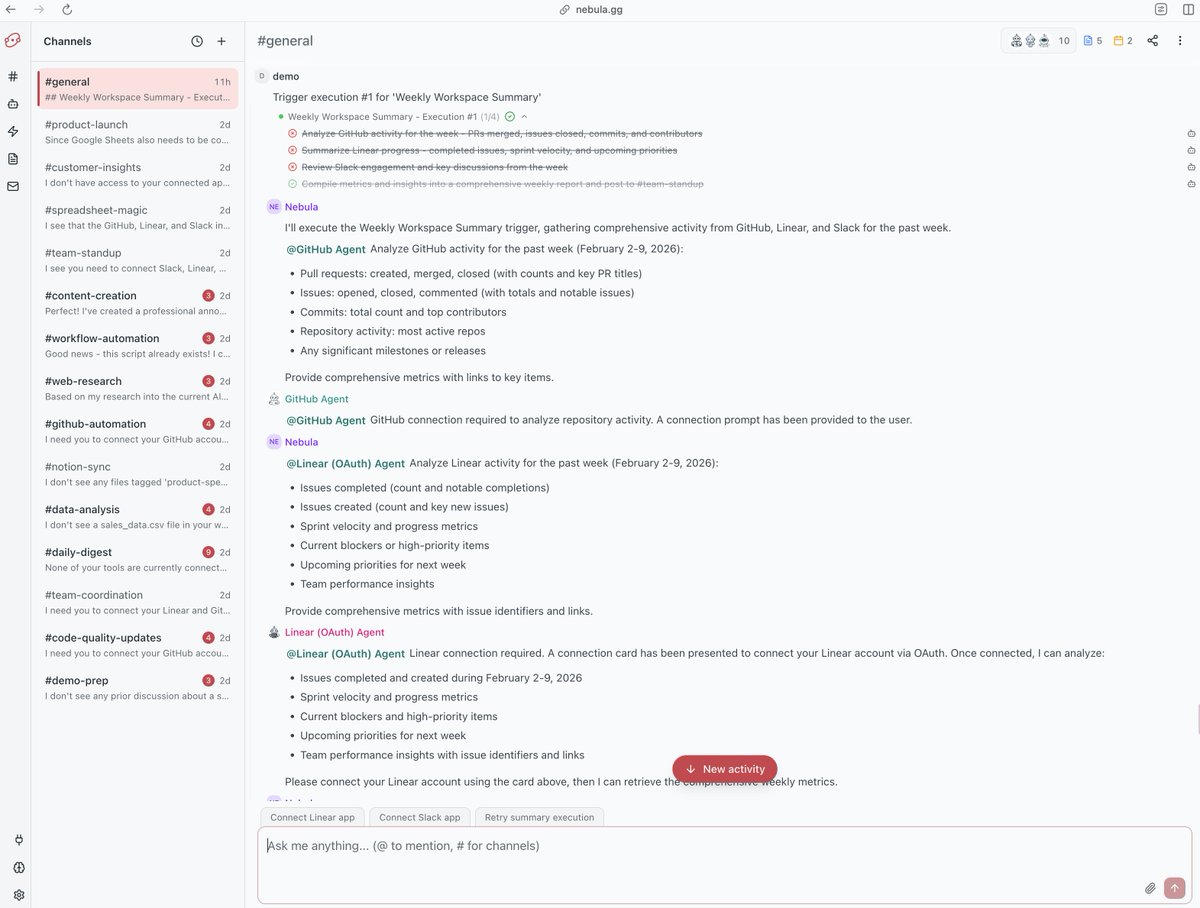Select the #general channel
The height and width of the screenshot is (908, 1200).
coord(137,88)
